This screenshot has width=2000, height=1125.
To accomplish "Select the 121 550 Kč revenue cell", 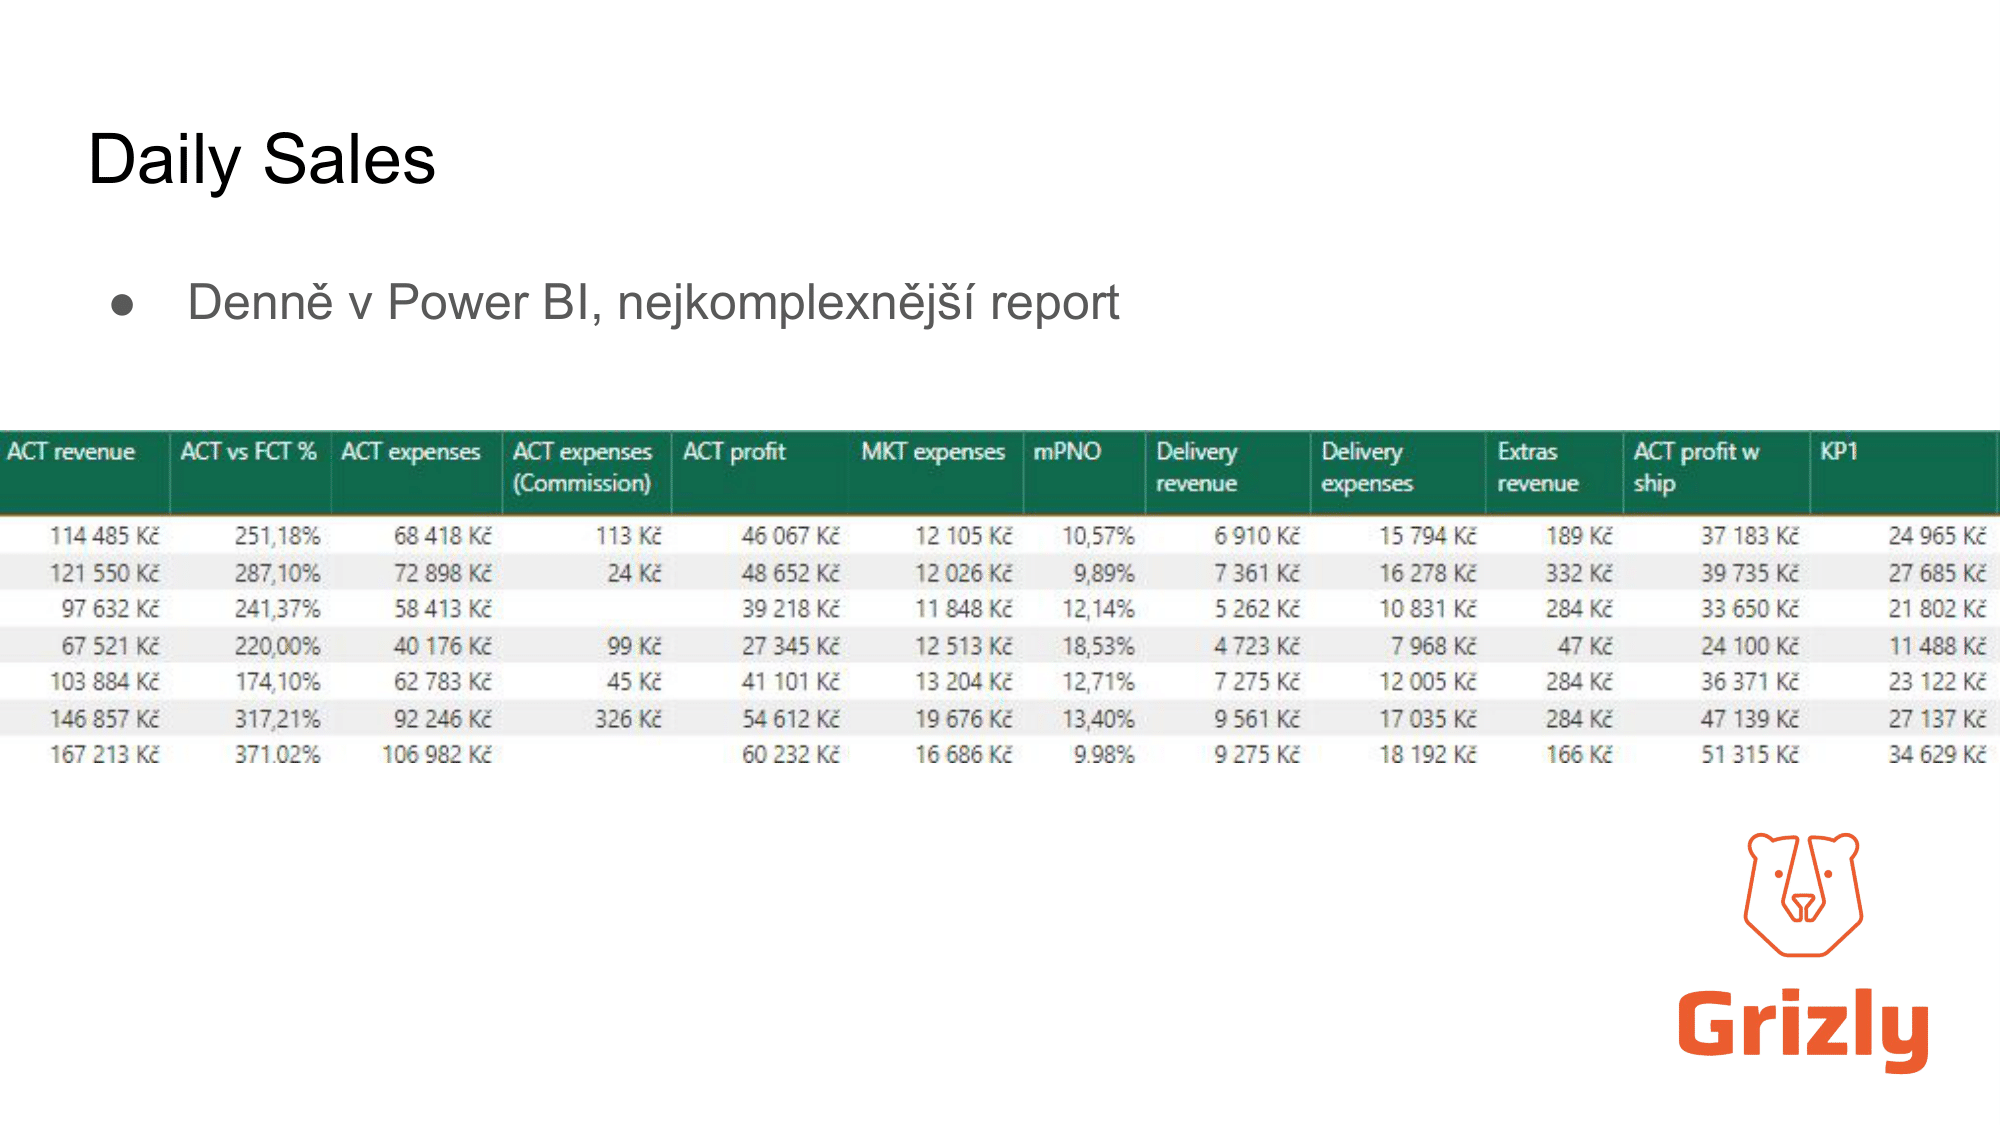I will [x=105, y=573].
